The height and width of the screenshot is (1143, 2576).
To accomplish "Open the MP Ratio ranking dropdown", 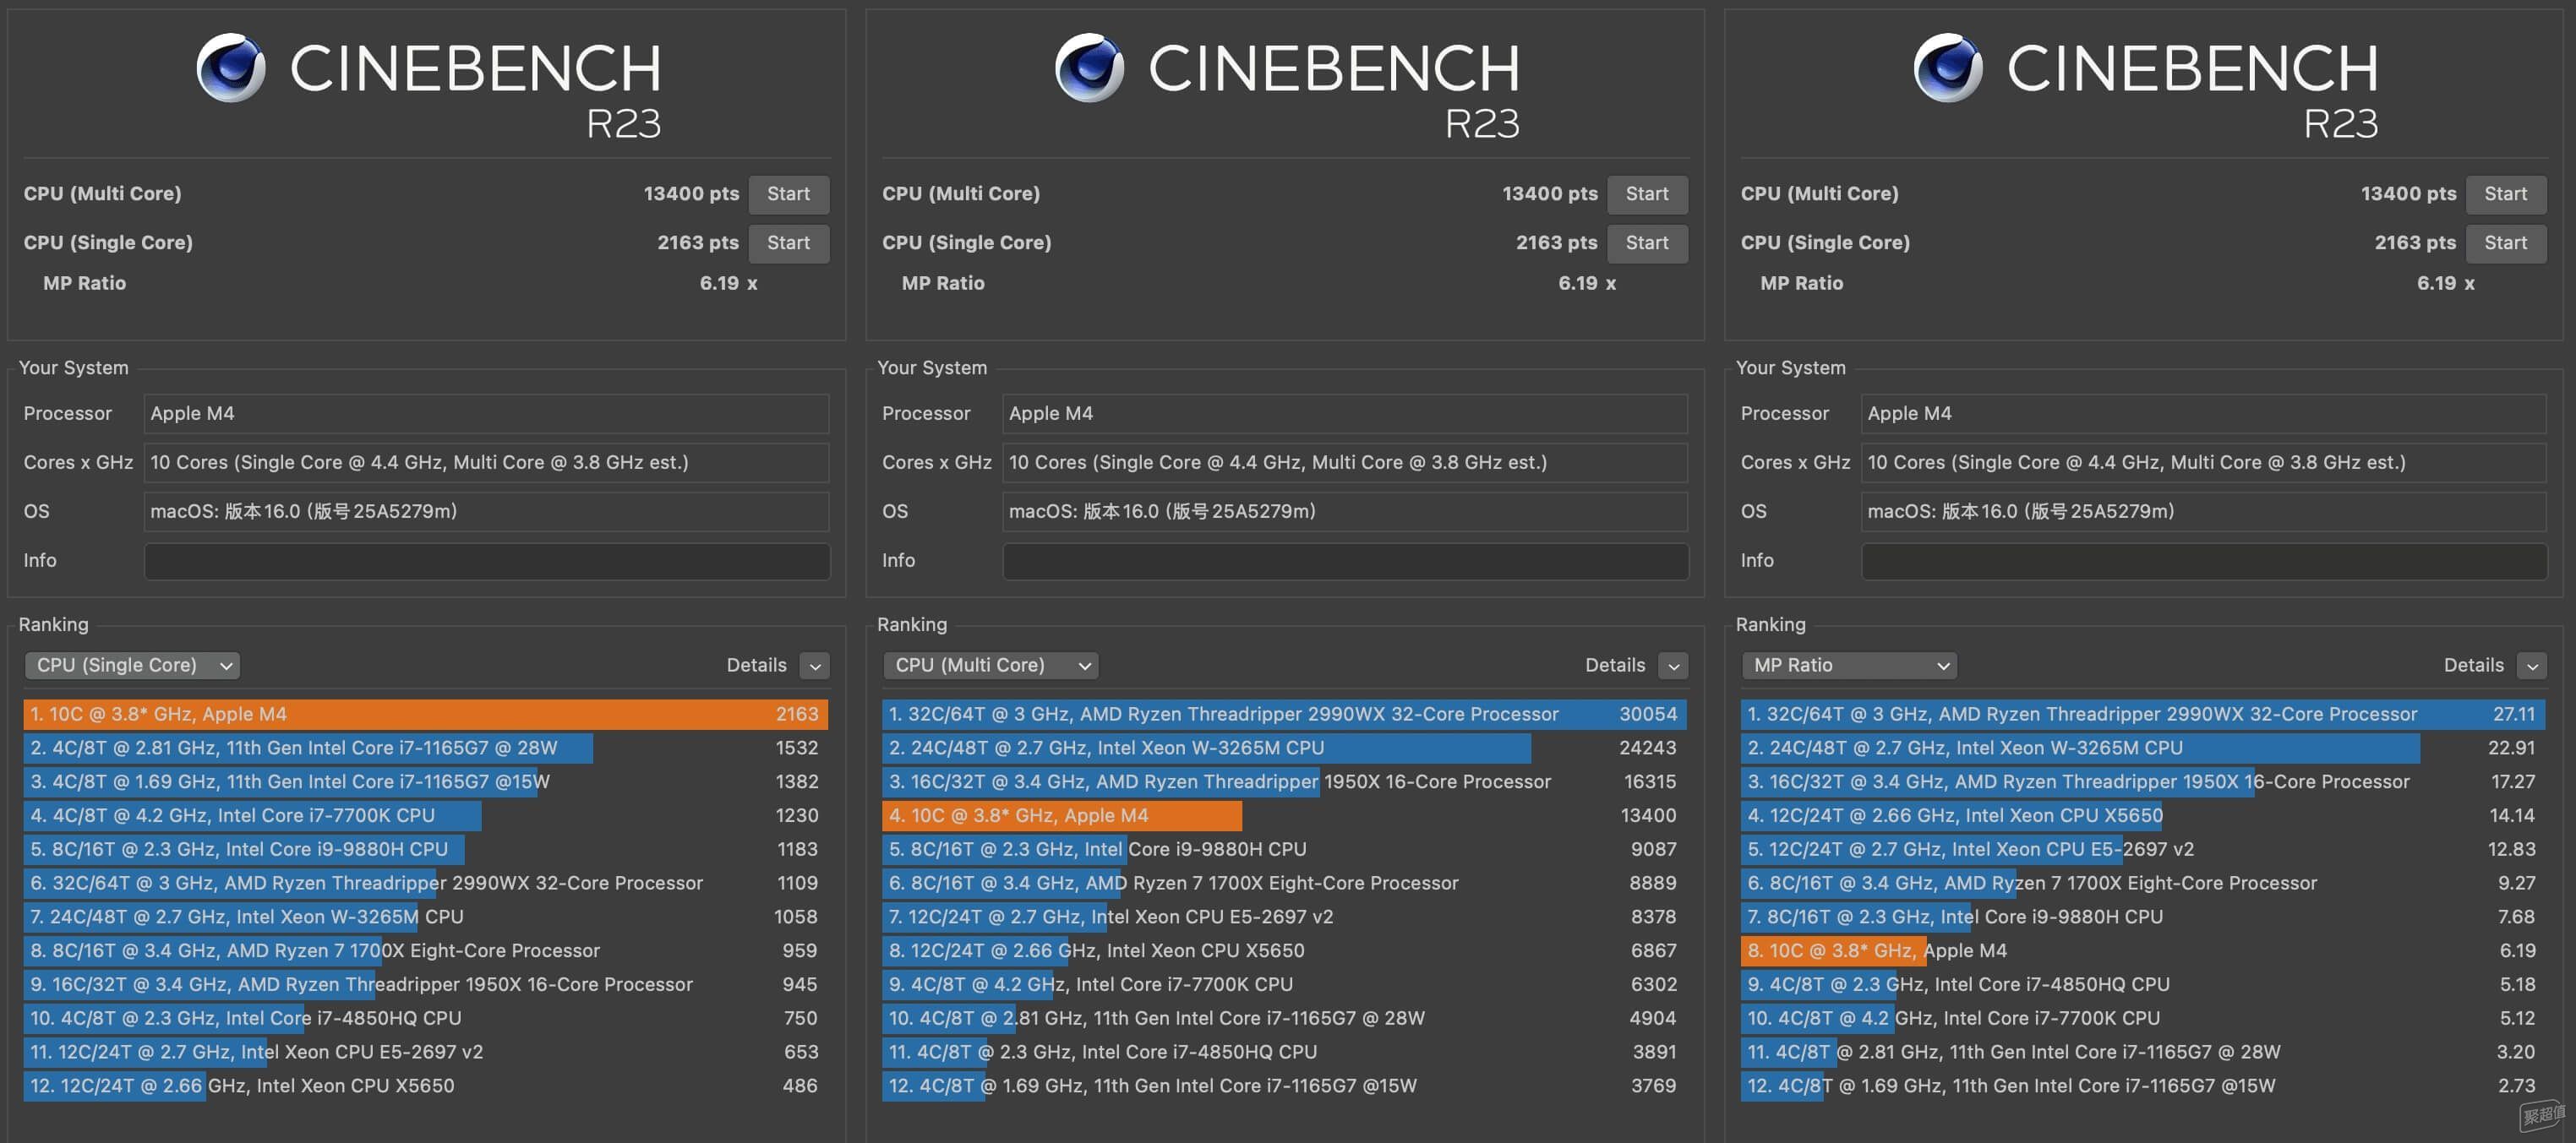I will point(1849,665).
